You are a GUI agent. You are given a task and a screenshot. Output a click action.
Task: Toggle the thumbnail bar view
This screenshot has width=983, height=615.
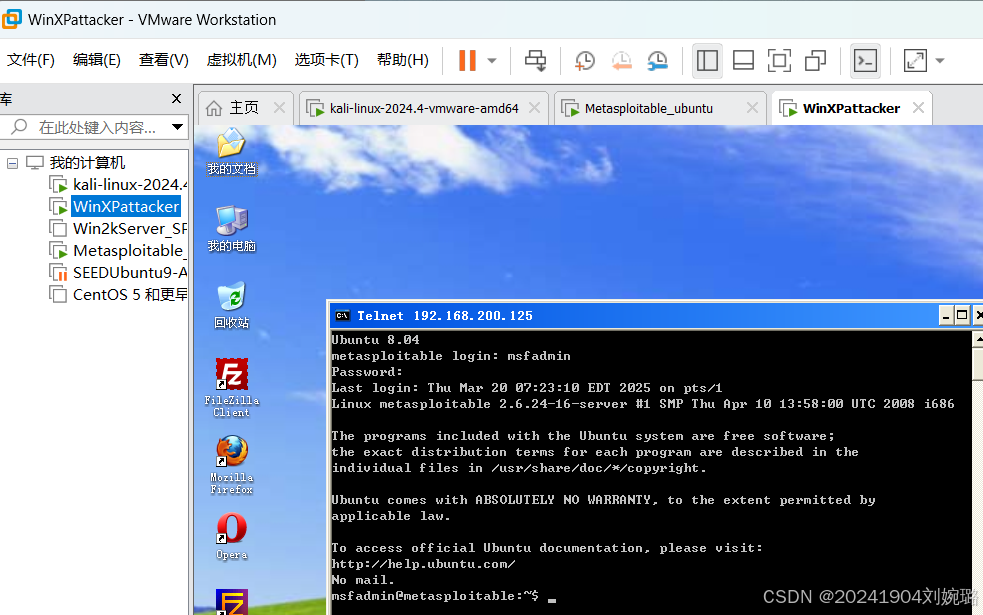tap(744, 61)
